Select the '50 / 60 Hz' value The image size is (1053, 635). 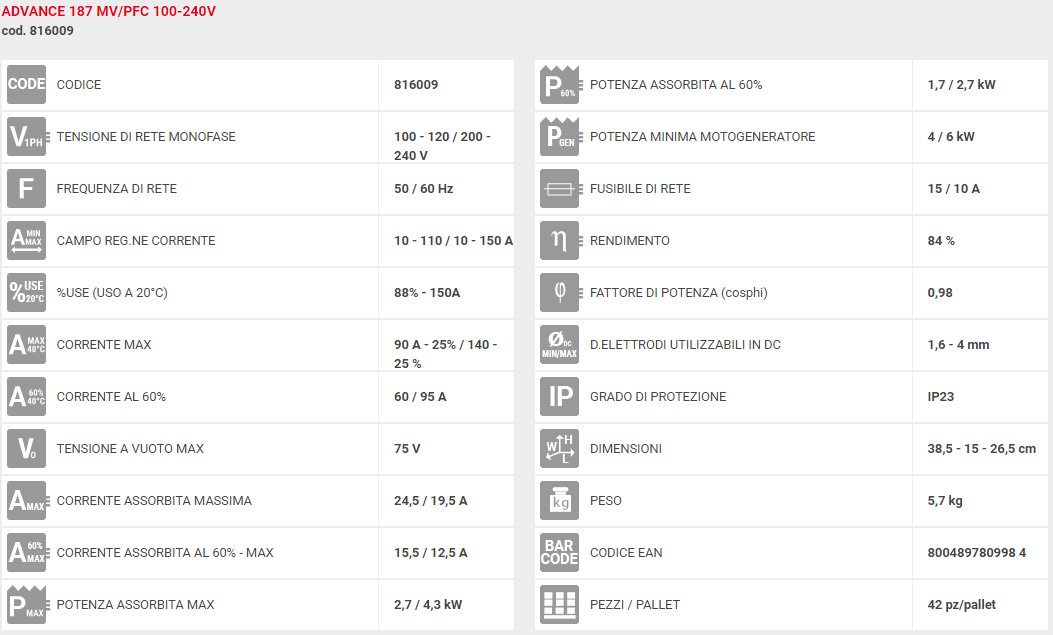pyautogui.click(x=424, y=189)
